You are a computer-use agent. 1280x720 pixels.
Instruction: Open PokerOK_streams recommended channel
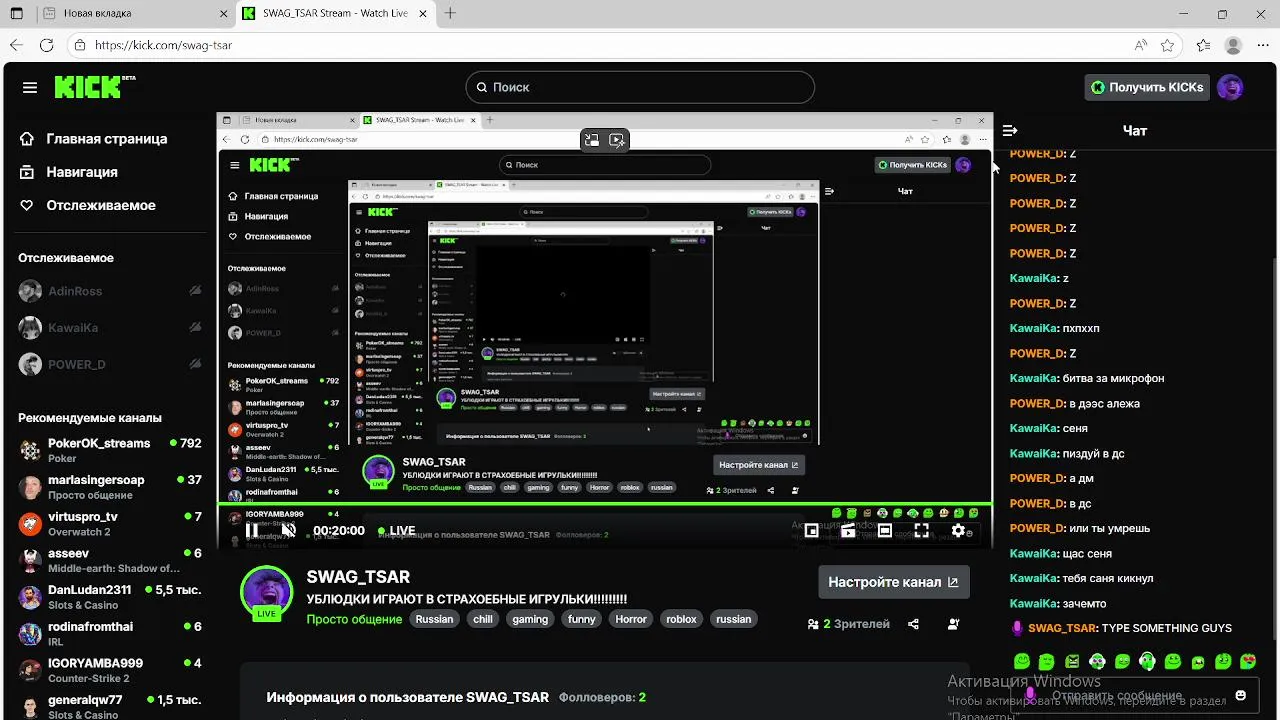(x=110, y=450)
